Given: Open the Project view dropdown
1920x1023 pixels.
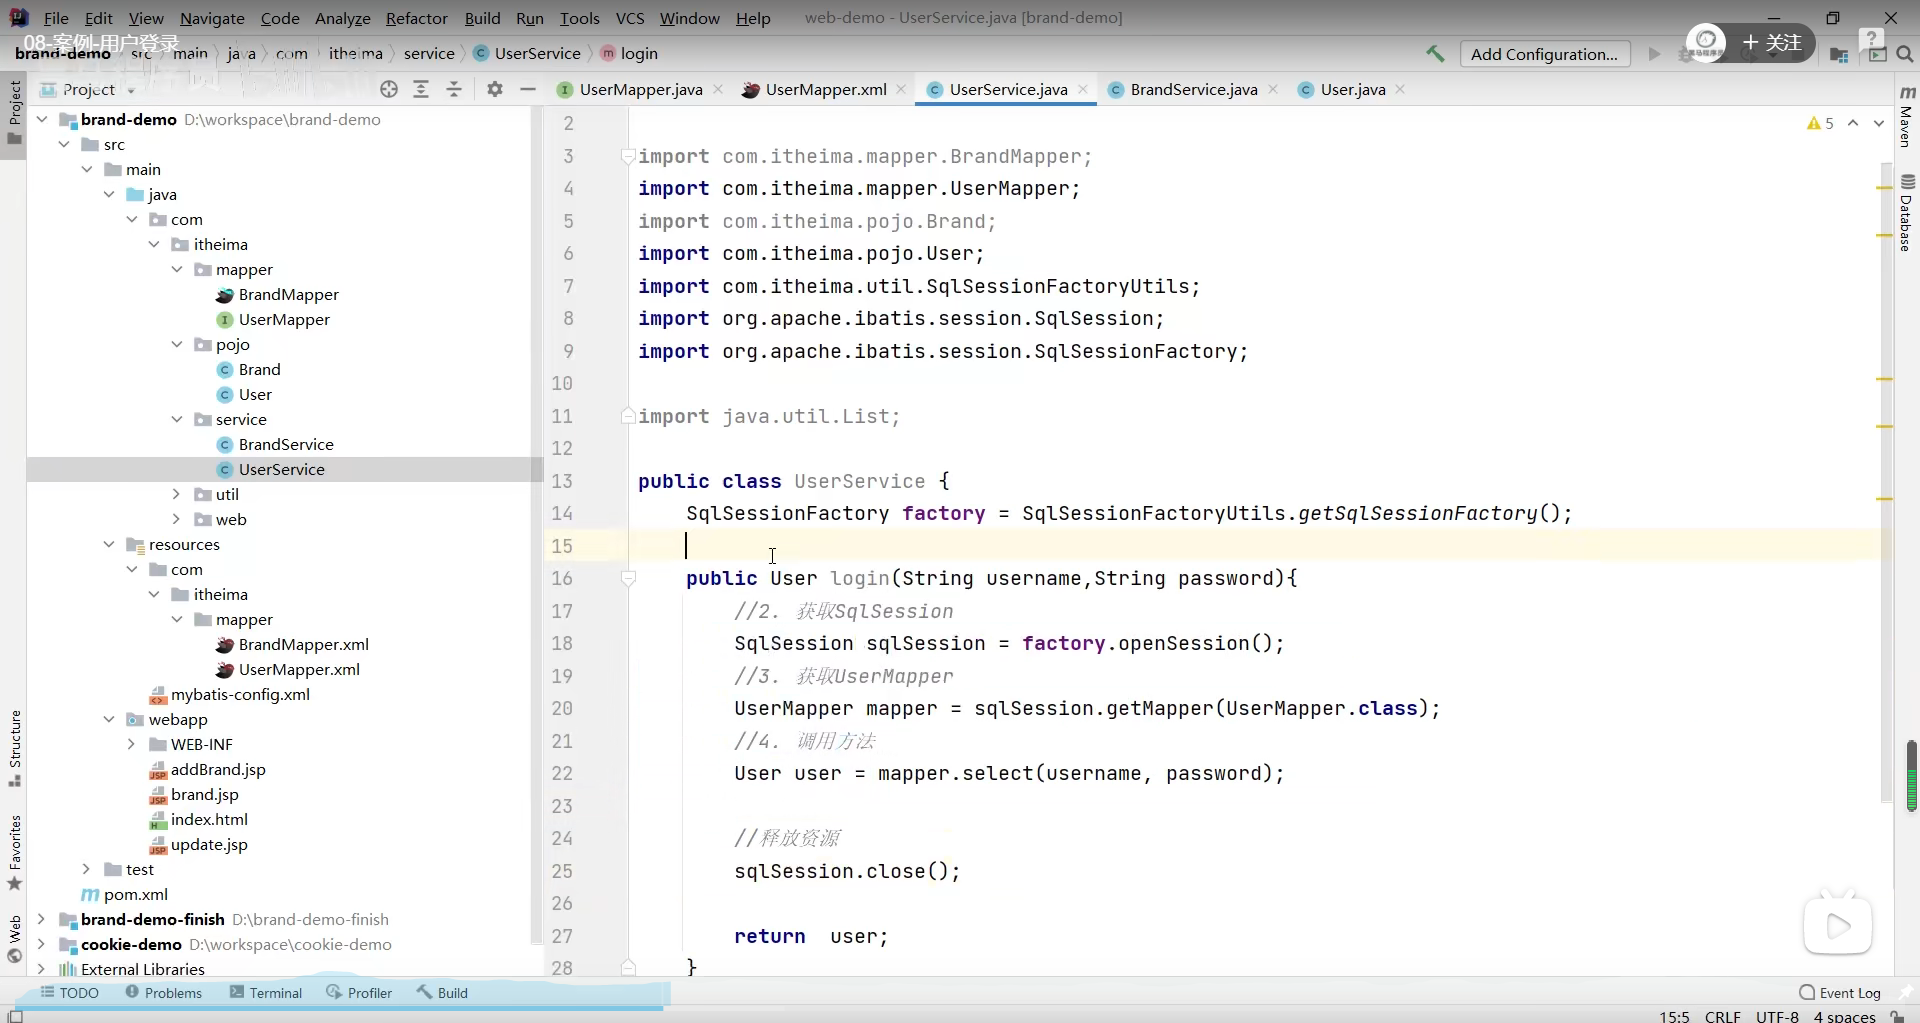Looking at the screenshot, I should (x=88, y=90).
